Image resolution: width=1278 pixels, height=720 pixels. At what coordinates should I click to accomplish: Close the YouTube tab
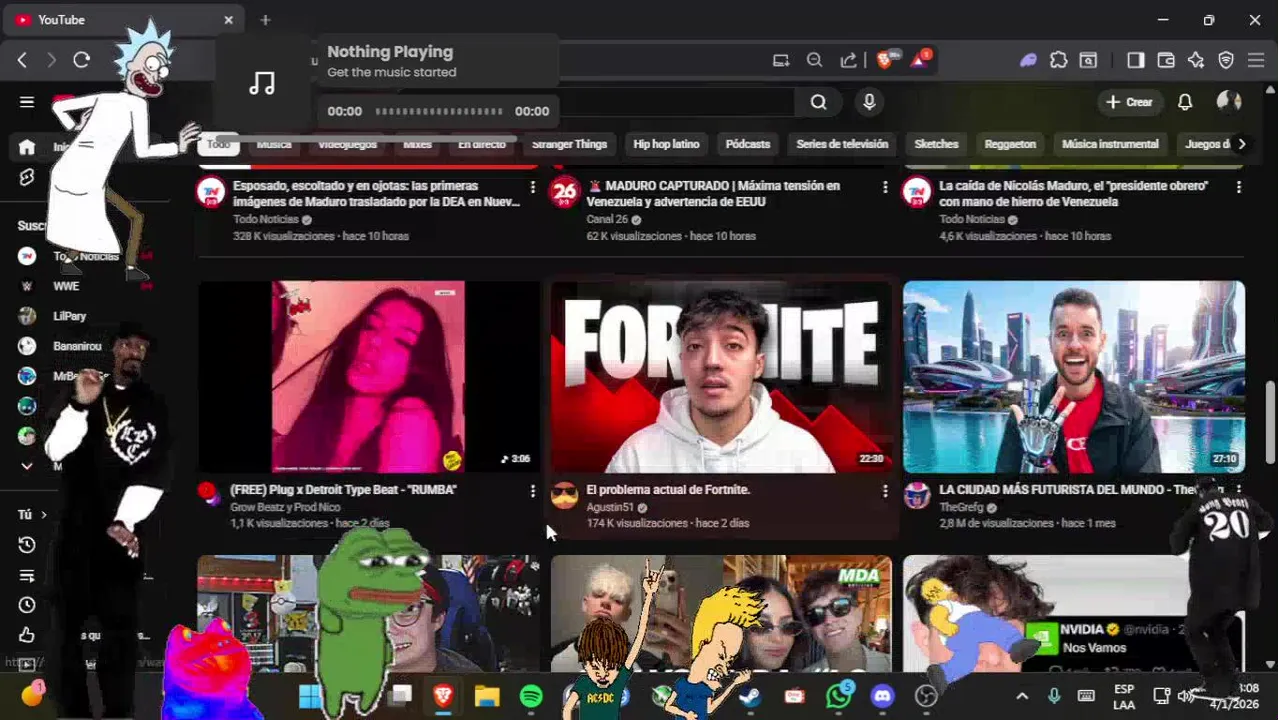point(228,20)
